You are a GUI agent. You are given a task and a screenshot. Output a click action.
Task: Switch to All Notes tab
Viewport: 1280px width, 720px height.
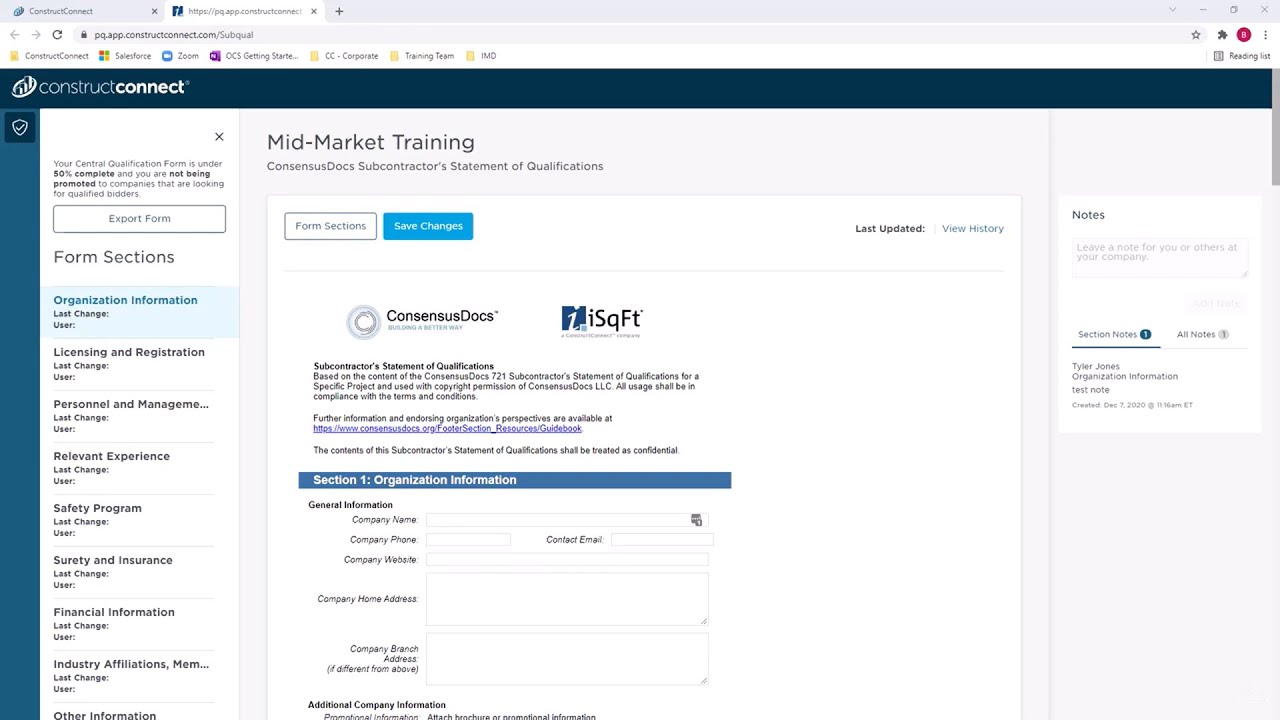click(x=1203, y=334)
